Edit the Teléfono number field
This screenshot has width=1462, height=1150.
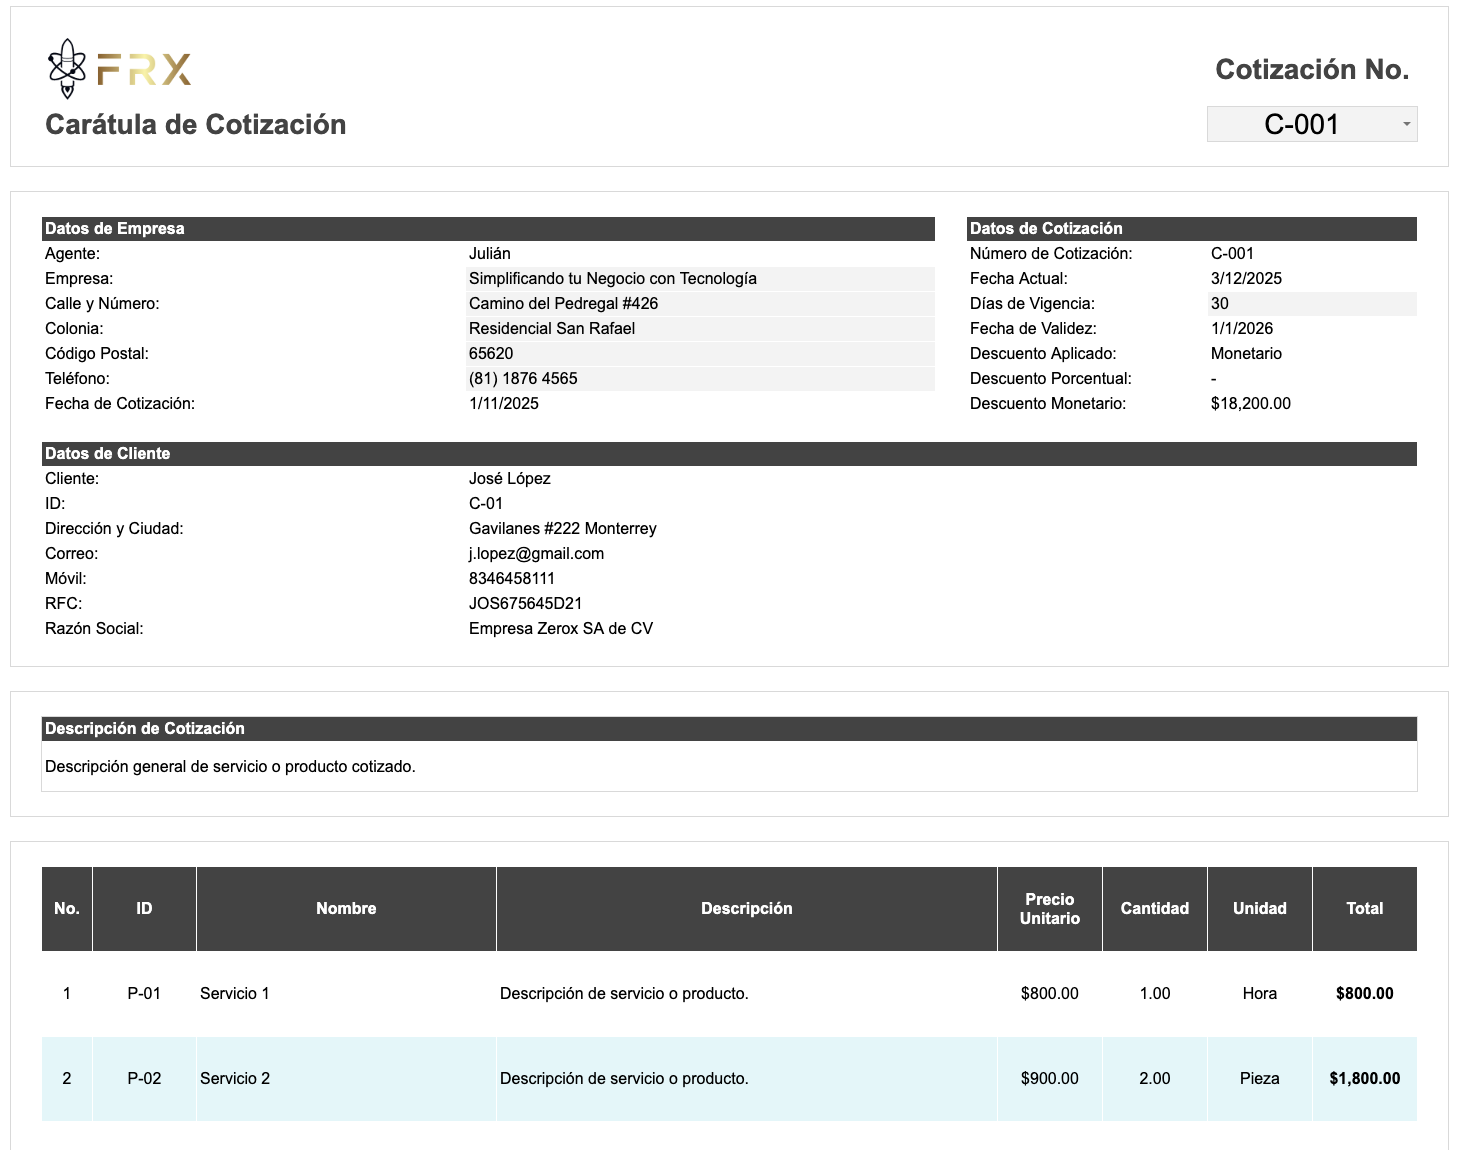coord(700,379)
